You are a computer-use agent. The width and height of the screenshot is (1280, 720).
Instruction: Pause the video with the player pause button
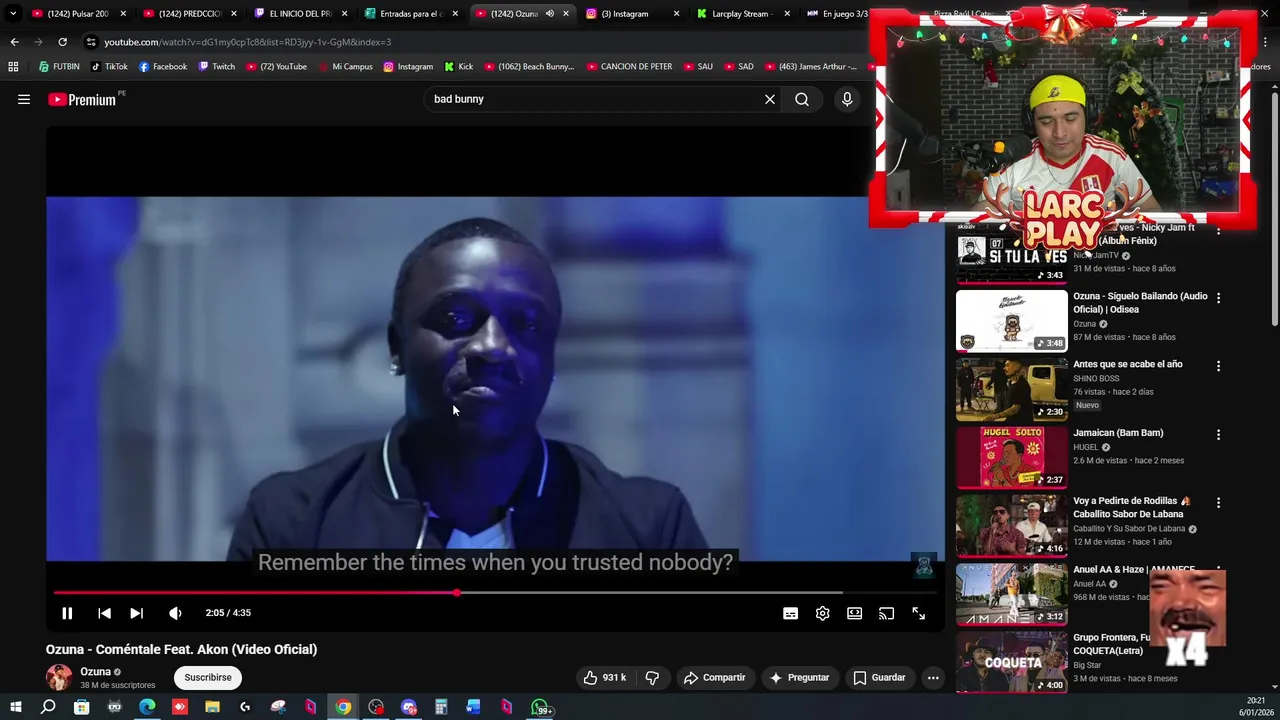67,613
